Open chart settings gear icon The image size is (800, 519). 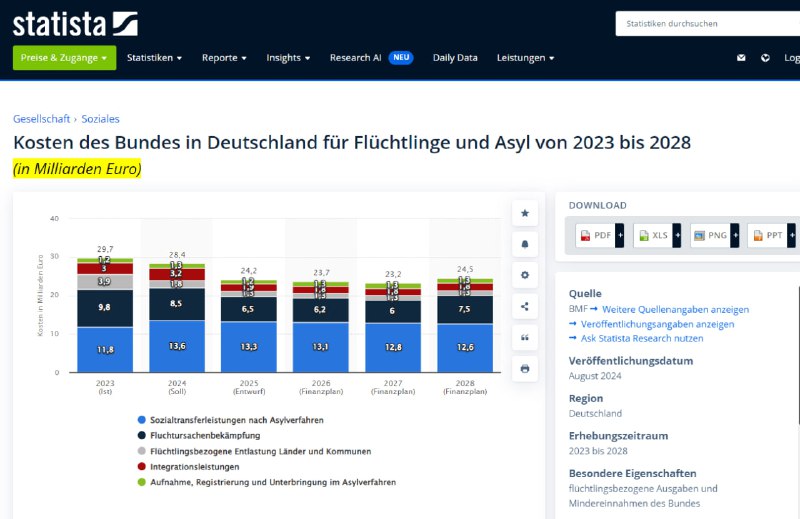(525, 275)
